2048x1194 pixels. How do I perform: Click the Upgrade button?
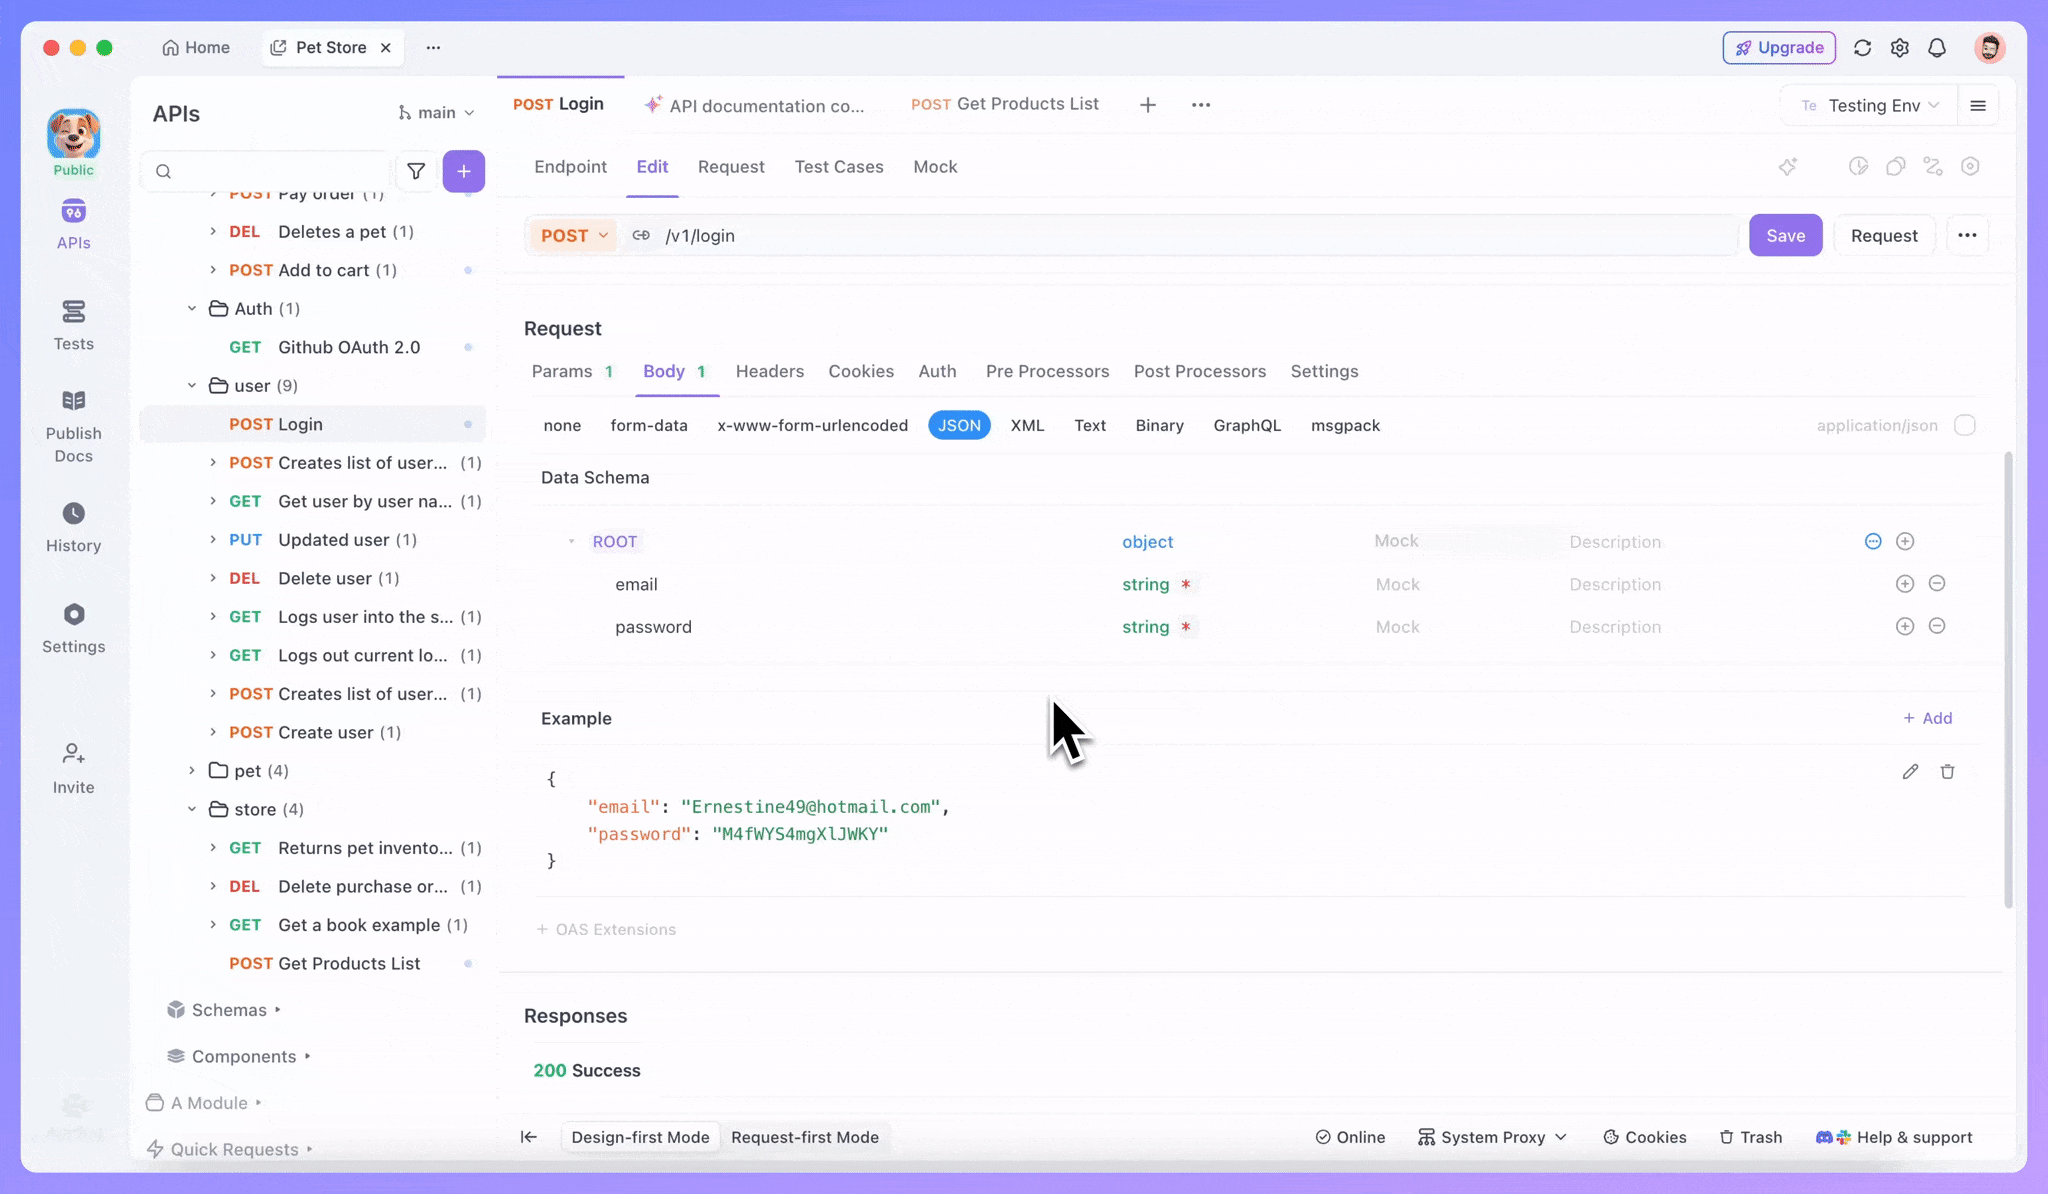[x=1779, y=47]
